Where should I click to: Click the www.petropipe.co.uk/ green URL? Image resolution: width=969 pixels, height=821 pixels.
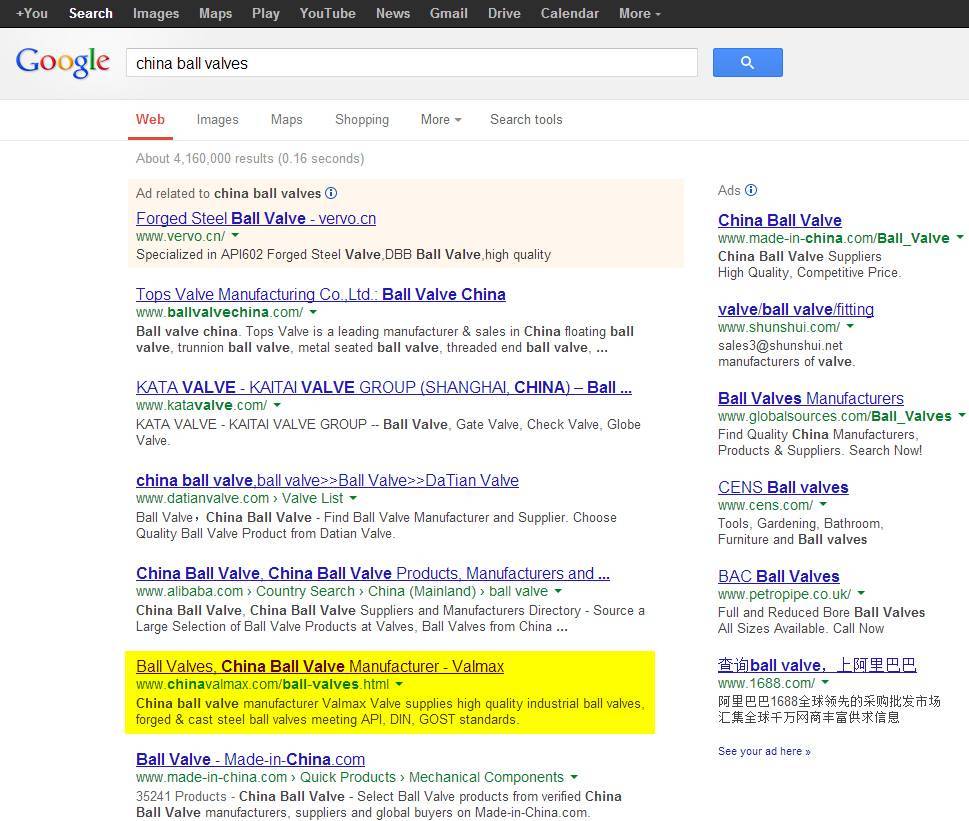[x=784, y=594]
